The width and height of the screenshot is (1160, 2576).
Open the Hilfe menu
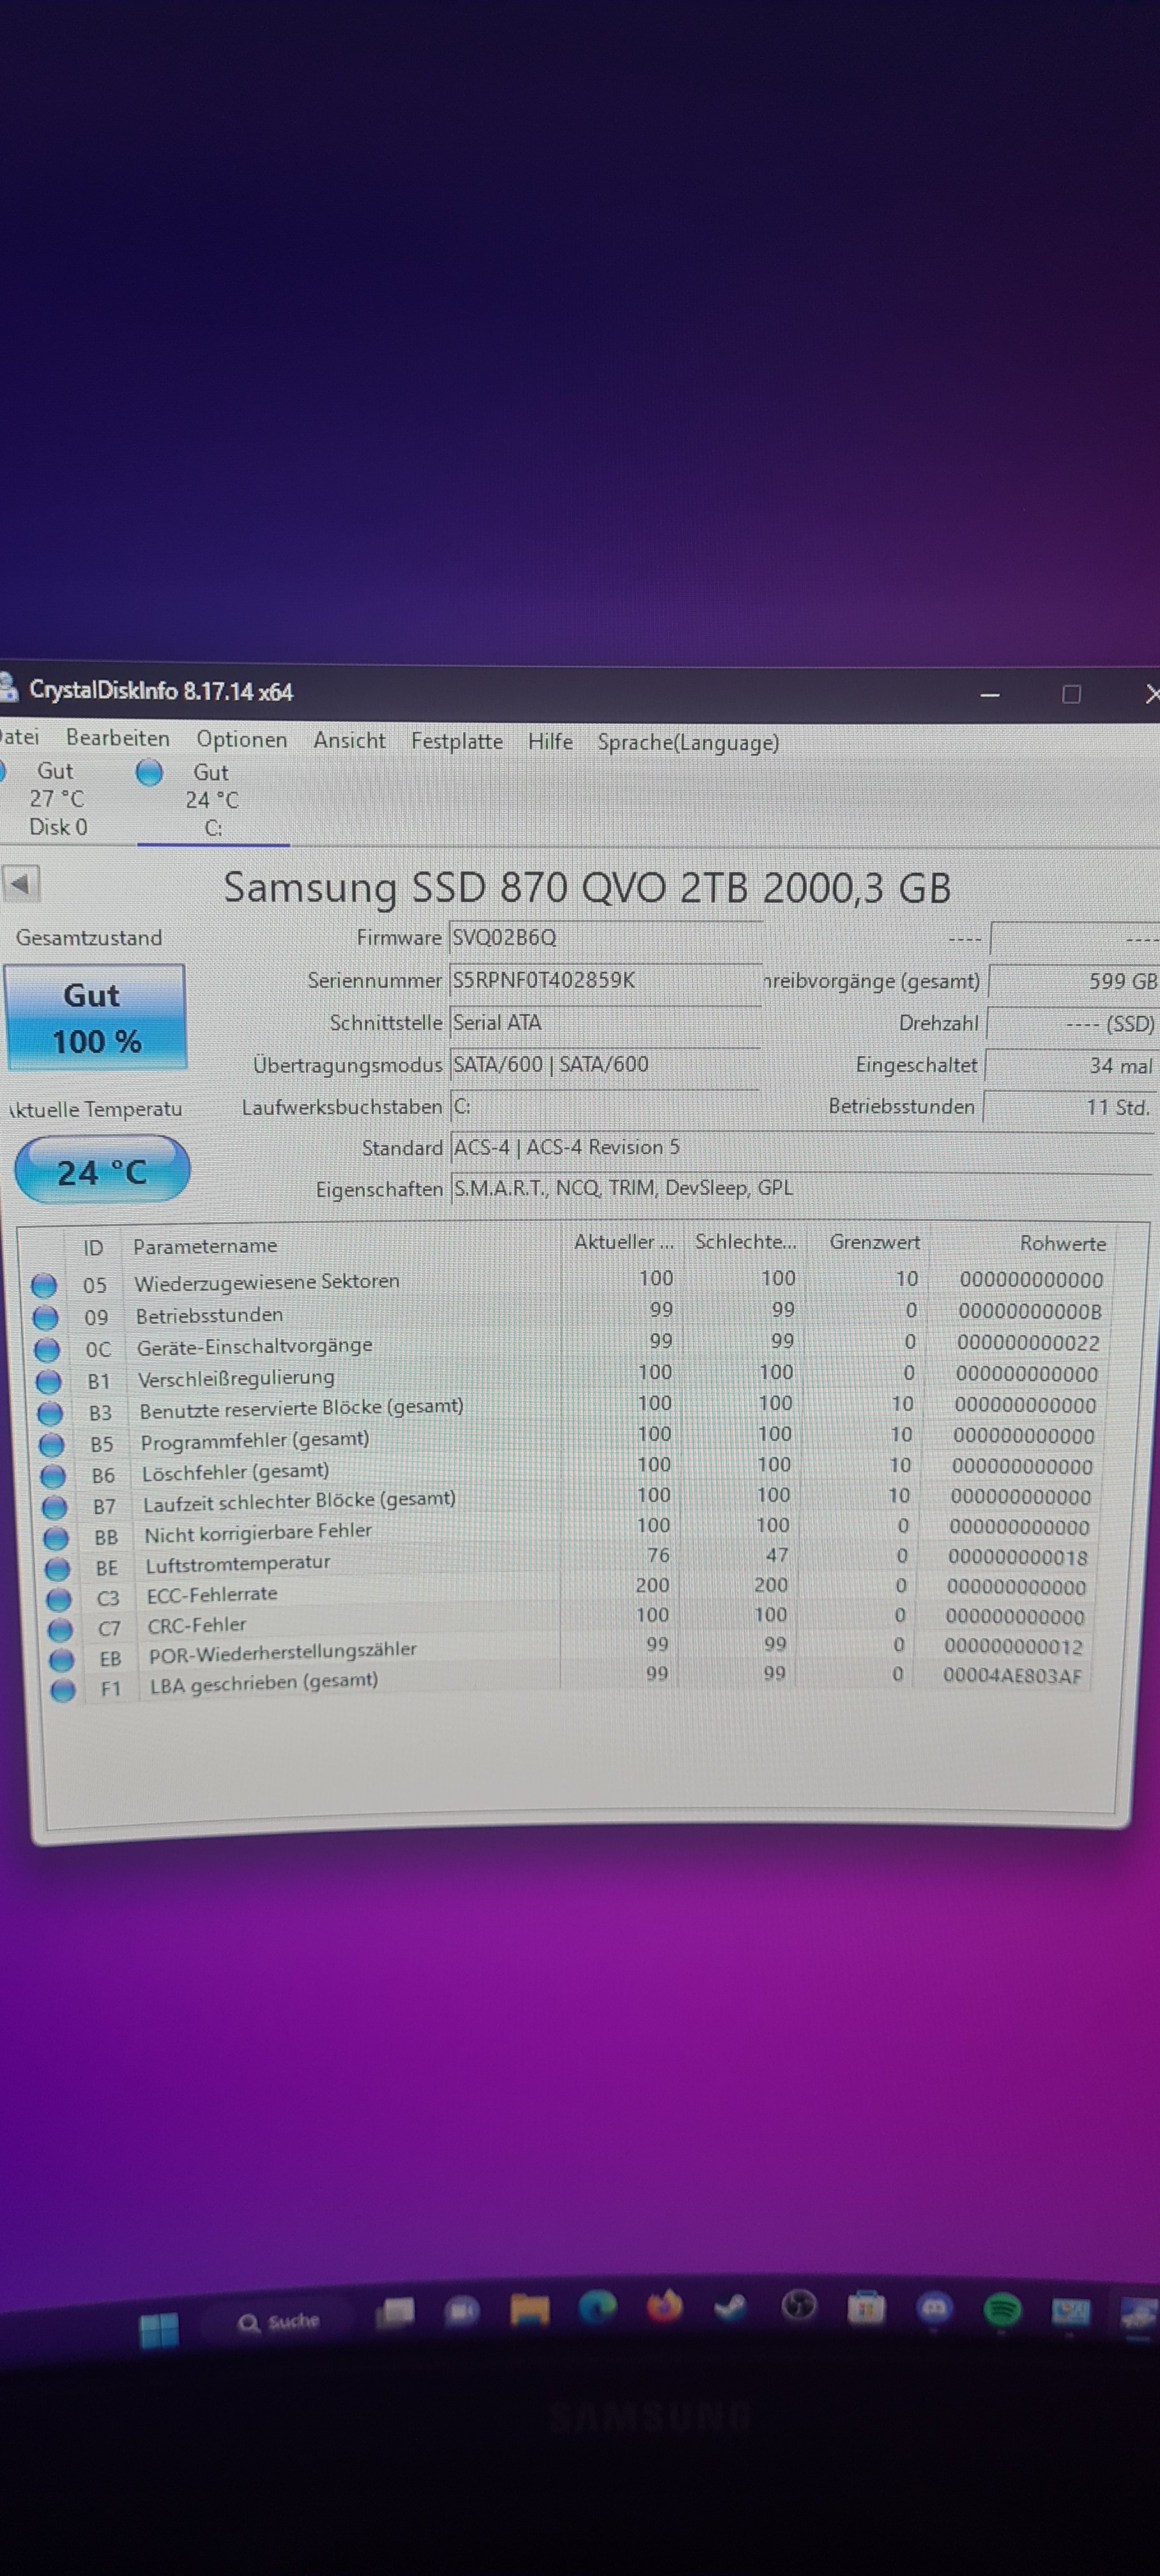click(550, 742)
